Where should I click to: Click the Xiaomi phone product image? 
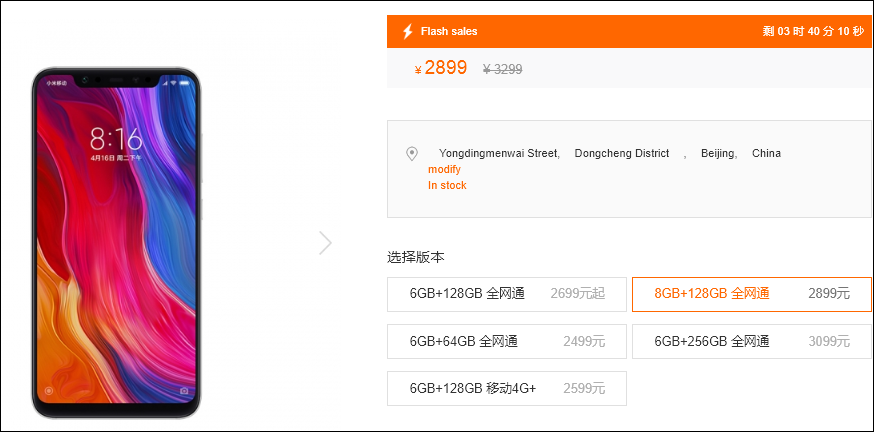click(x=116, y=241)
